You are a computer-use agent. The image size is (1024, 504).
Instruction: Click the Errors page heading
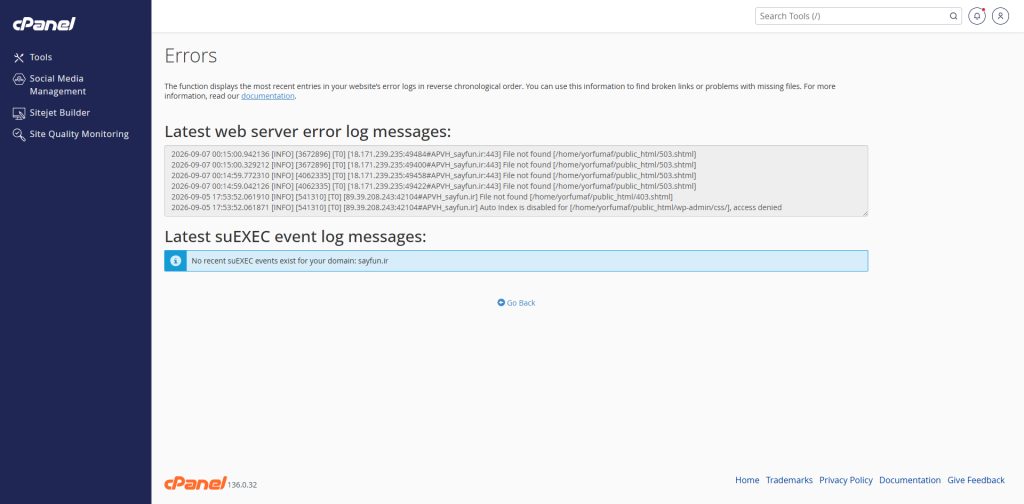[x=190, y=56]
